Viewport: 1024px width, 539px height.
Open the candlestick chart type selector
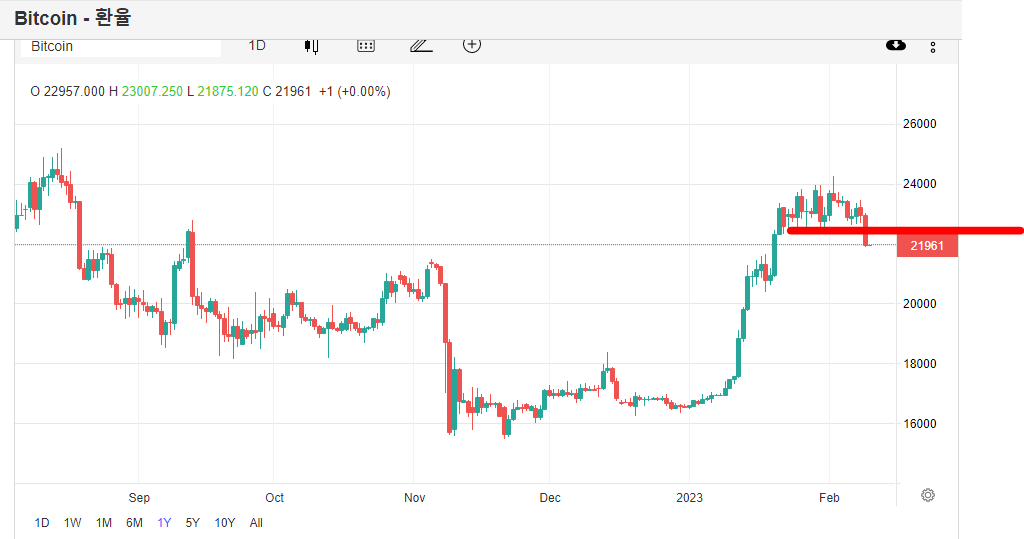pos(312,46)
